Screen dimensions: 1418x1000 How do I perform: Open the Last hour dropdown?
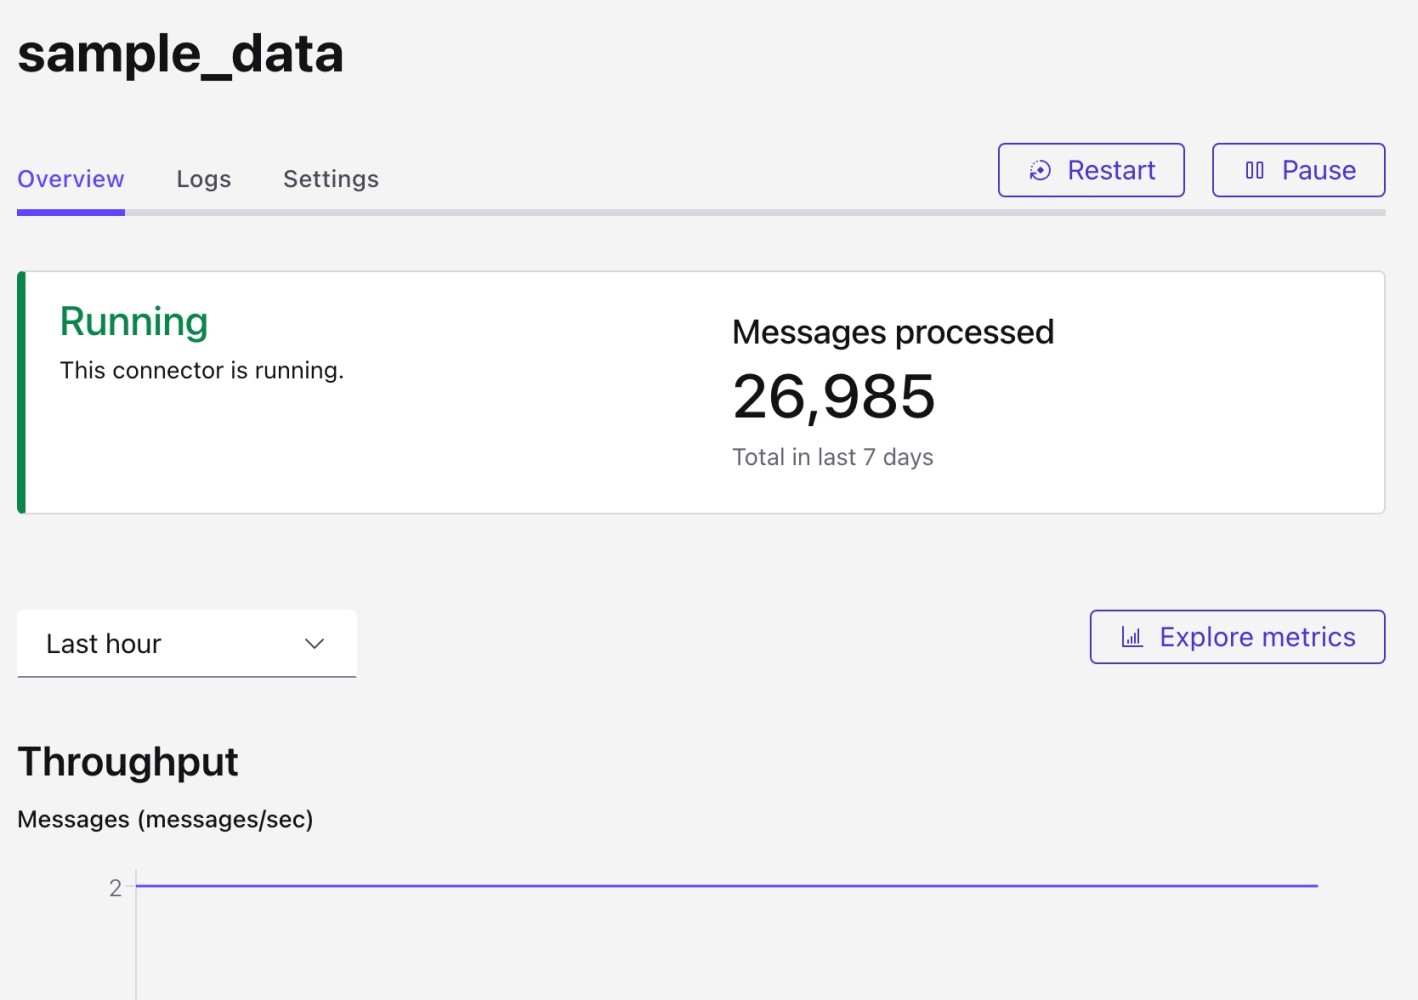pos(186,644)
